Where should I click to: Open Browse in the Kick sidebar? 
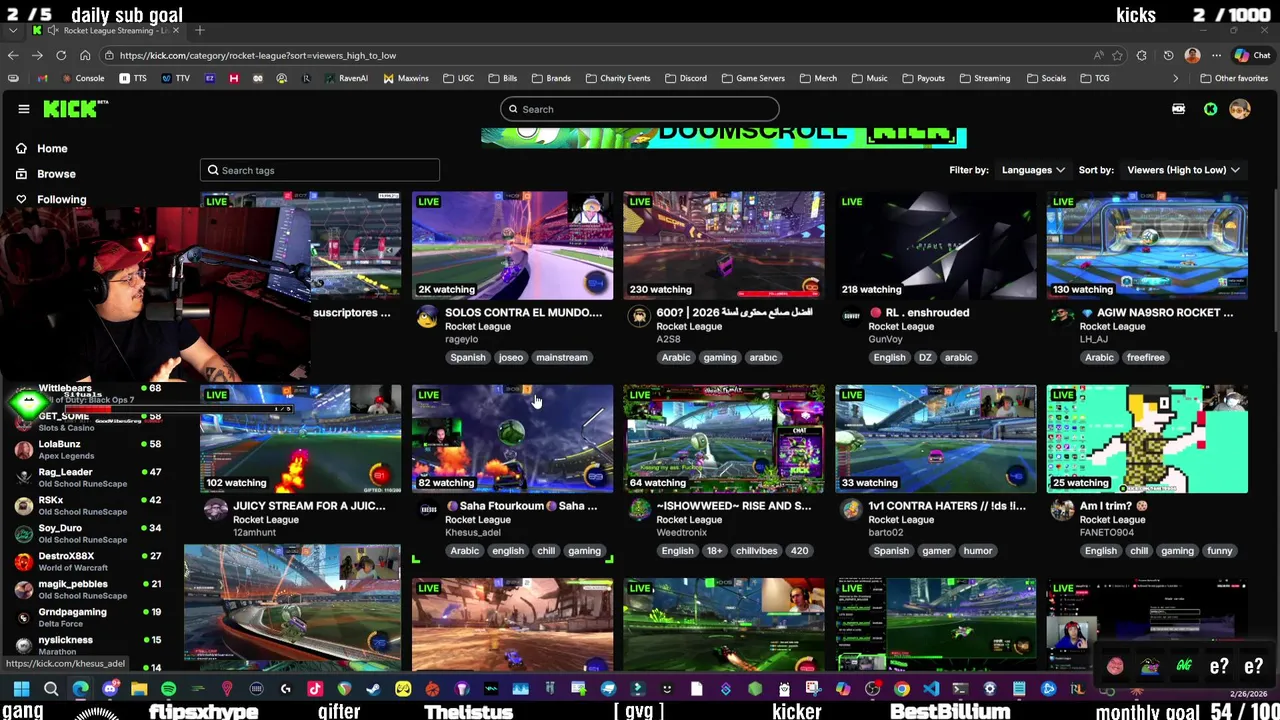[x=56, y=174]
